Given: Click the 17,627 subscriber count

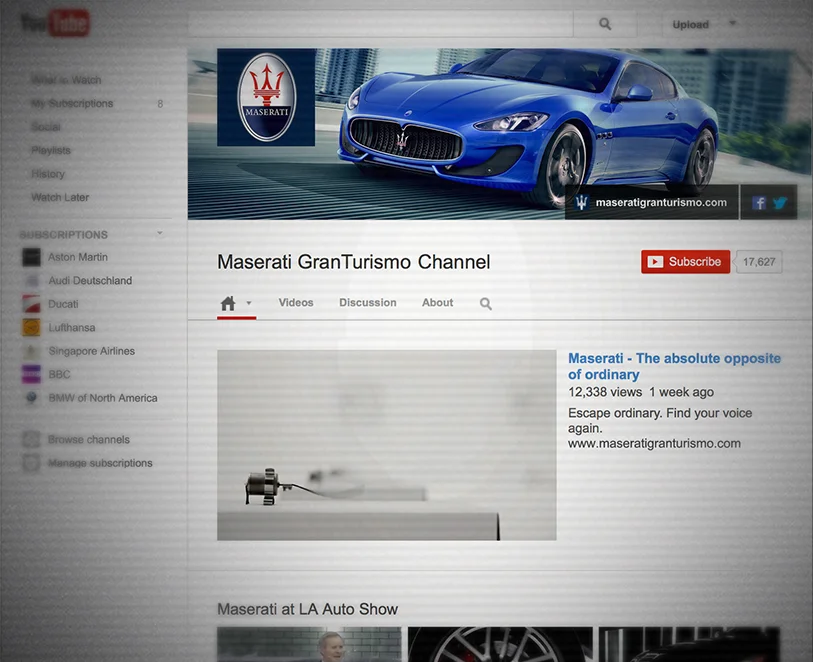Looking at the screenshot, I should click(x=759, y=262).
